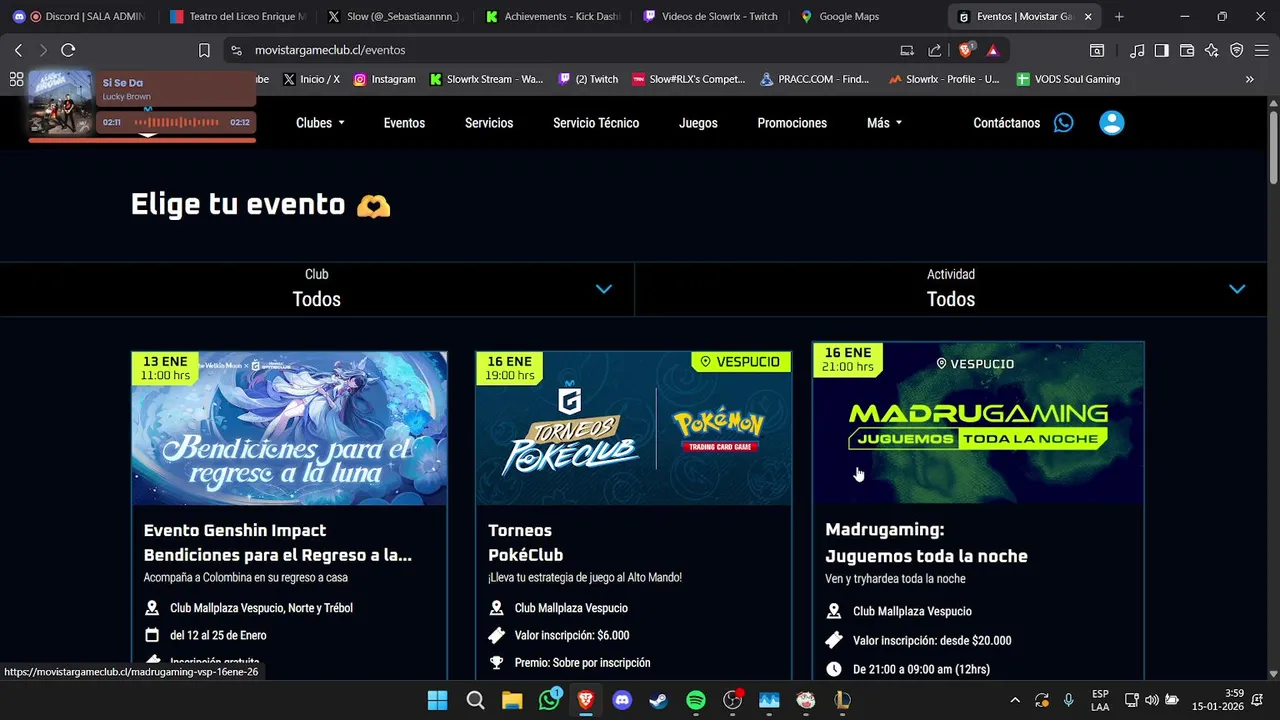Open the music note media control icon

coord(1137,50)
